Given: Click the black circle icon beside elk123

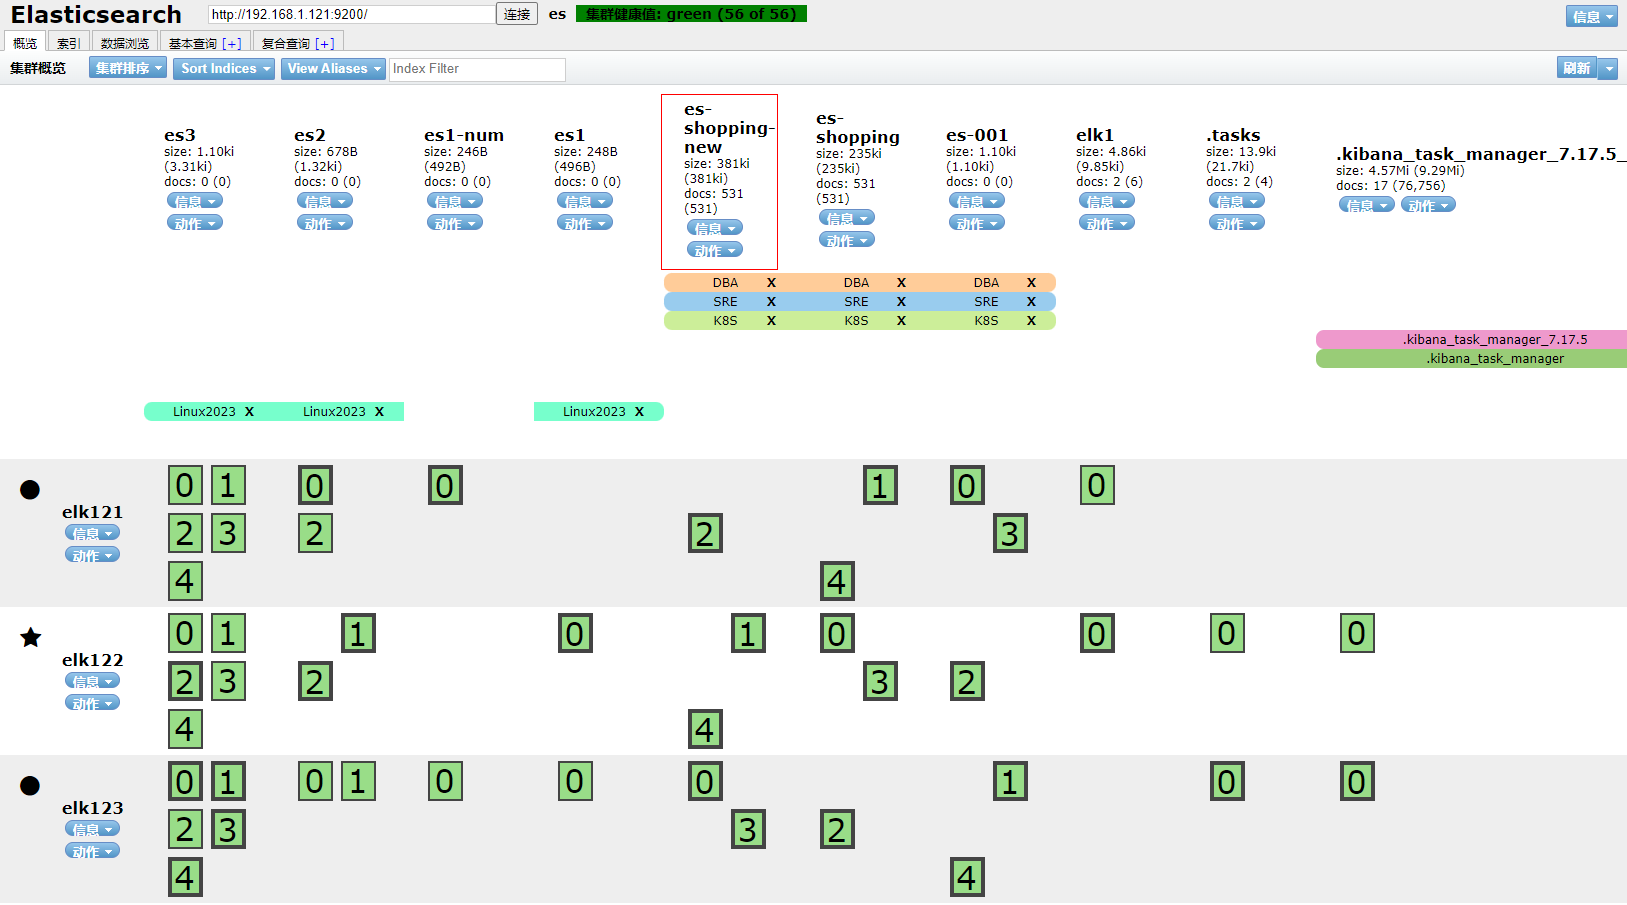Looking at the screenshot, I should point(30,786).
